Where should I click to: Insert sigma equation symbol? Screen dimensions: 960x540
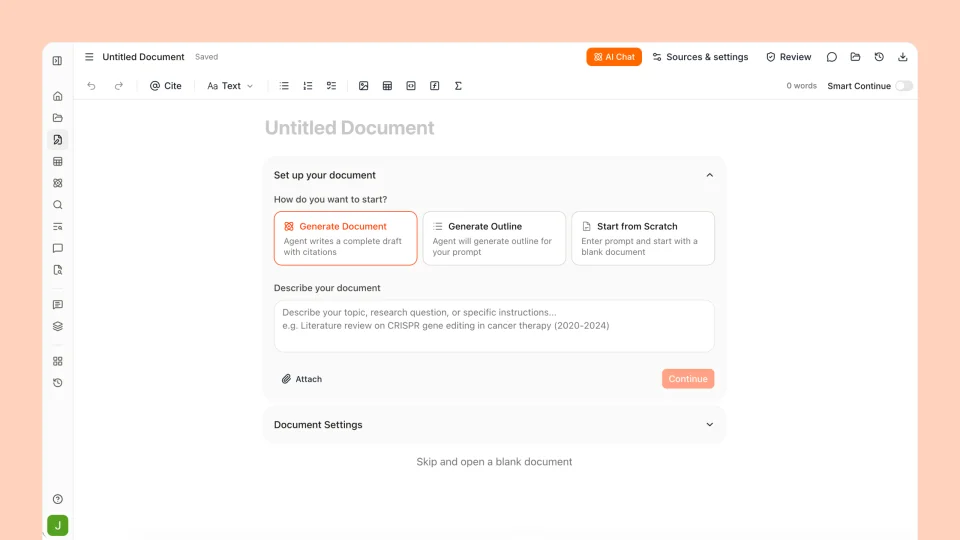[458, 86]
